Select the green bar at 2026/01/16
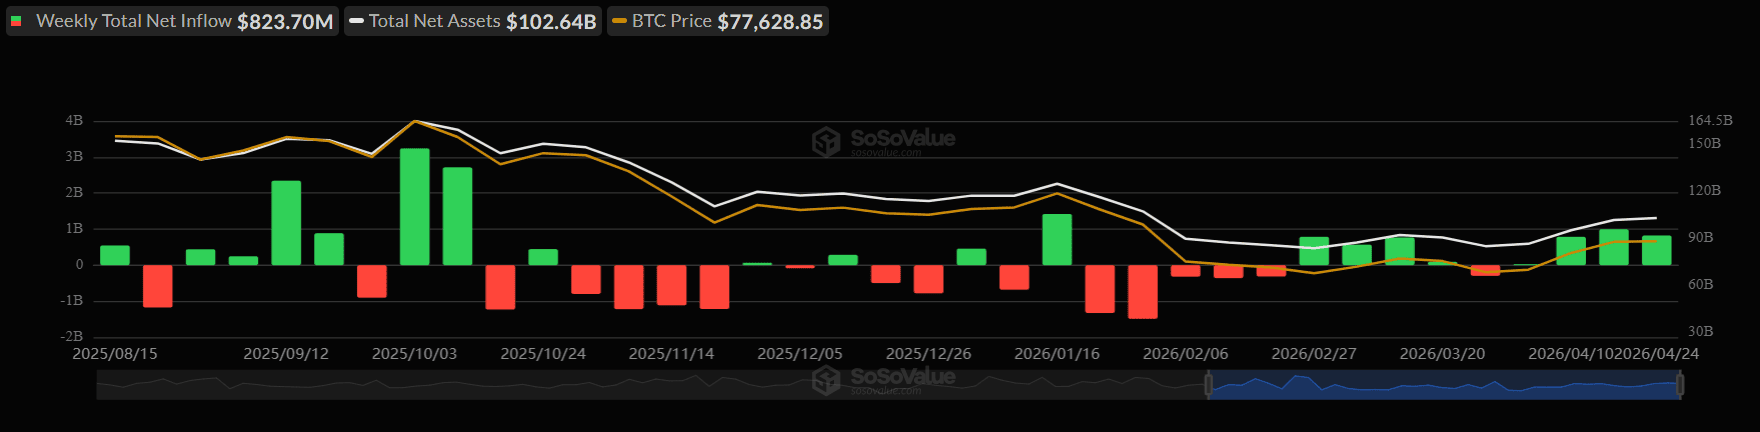Viewport: 1760px width, 432px height. pyautogui.click(x=1057, y=240)
